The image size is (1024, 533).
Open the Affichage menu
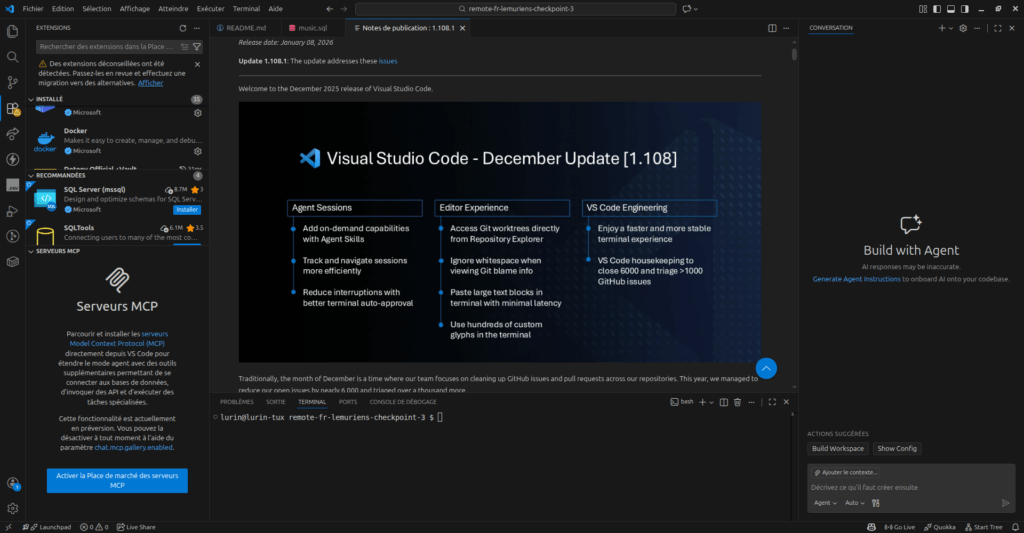click(135, 9)
